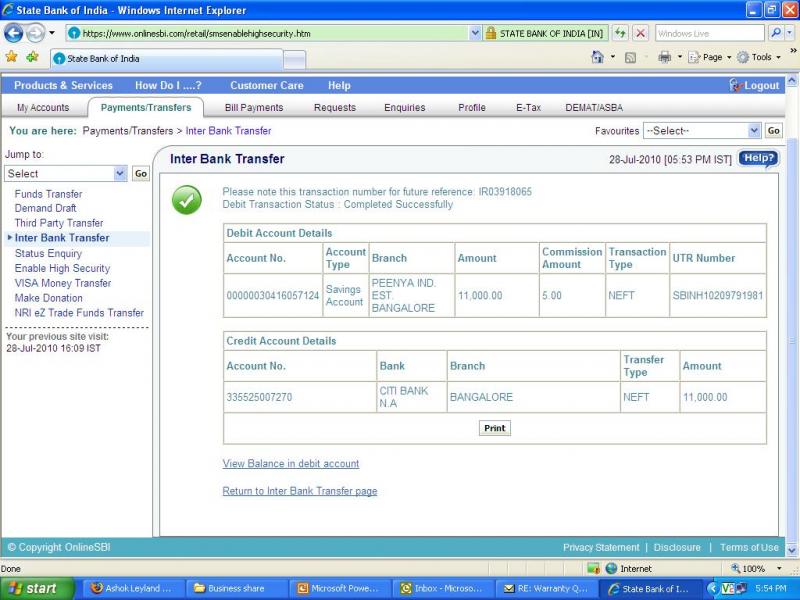
Task: Open the Disclosure footer link
Action: [x=677, y=547]
